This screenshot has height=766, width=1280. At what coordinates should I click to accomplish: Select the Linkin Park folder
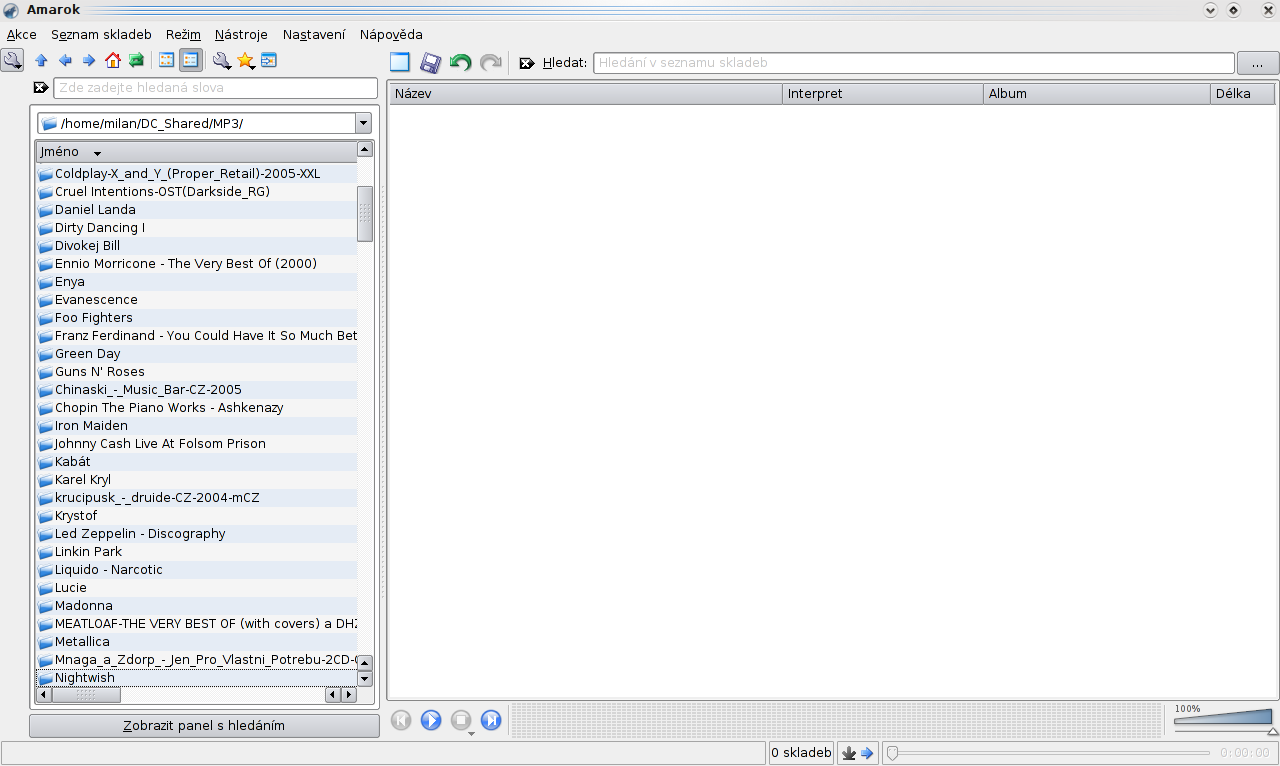[88, 552]
